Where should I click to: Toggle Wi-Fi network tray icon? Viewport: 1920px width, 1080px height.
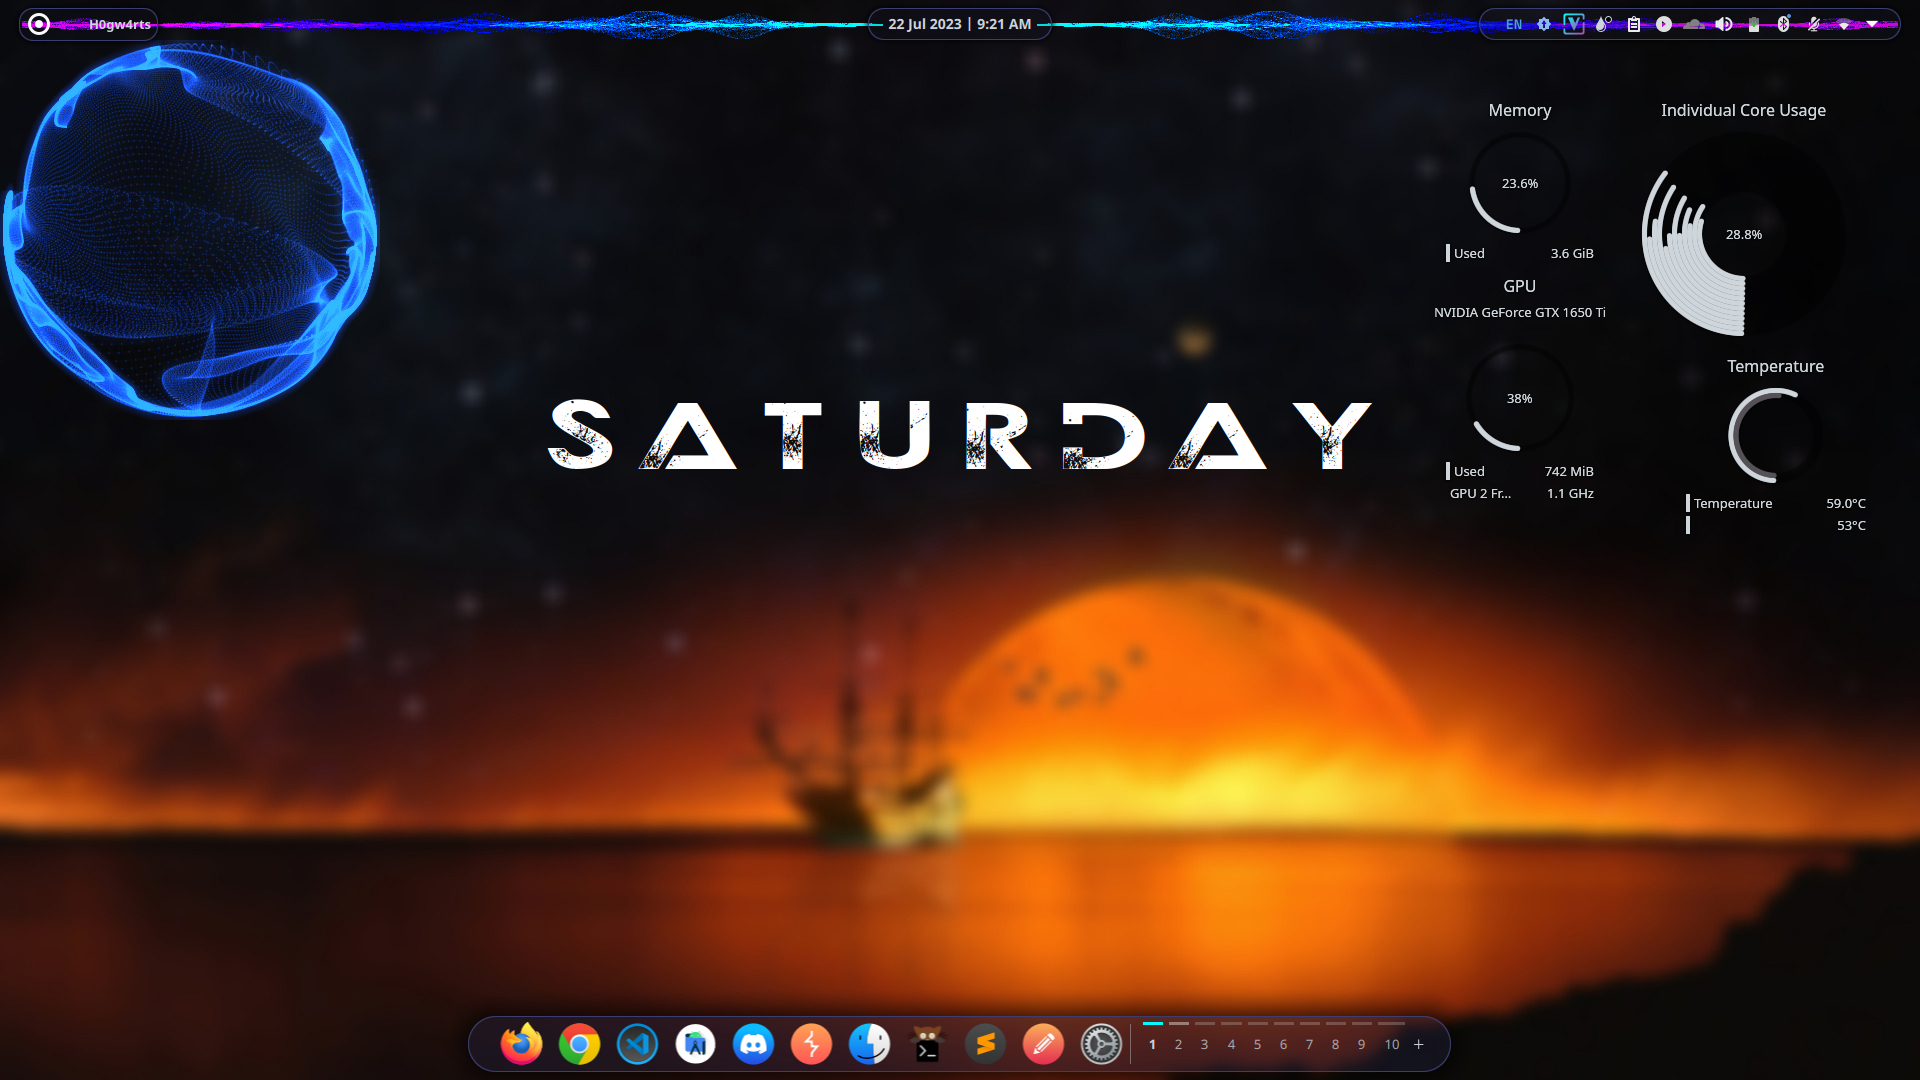tap(1843, 24)
